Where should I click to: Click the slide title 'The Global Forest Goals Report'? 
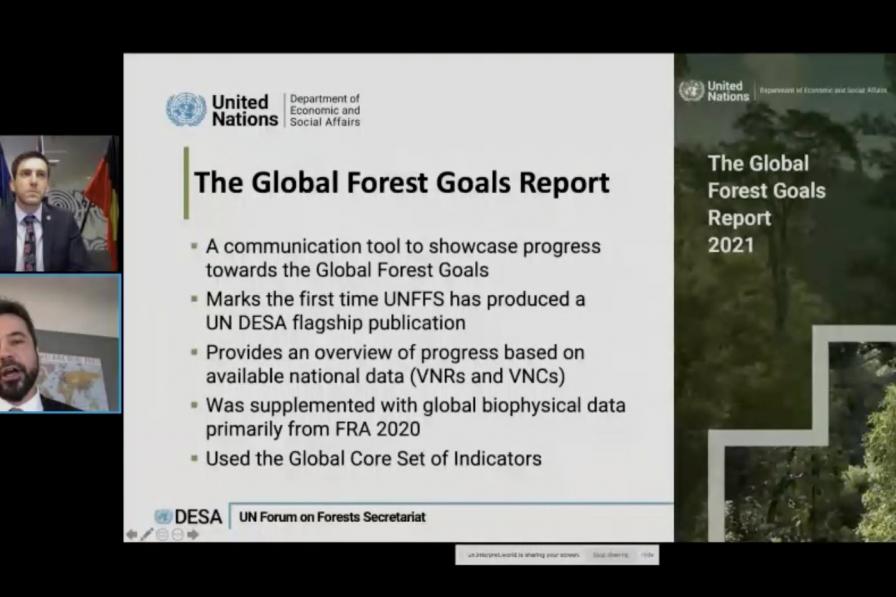pyautogui.click(x=402, y=183)
